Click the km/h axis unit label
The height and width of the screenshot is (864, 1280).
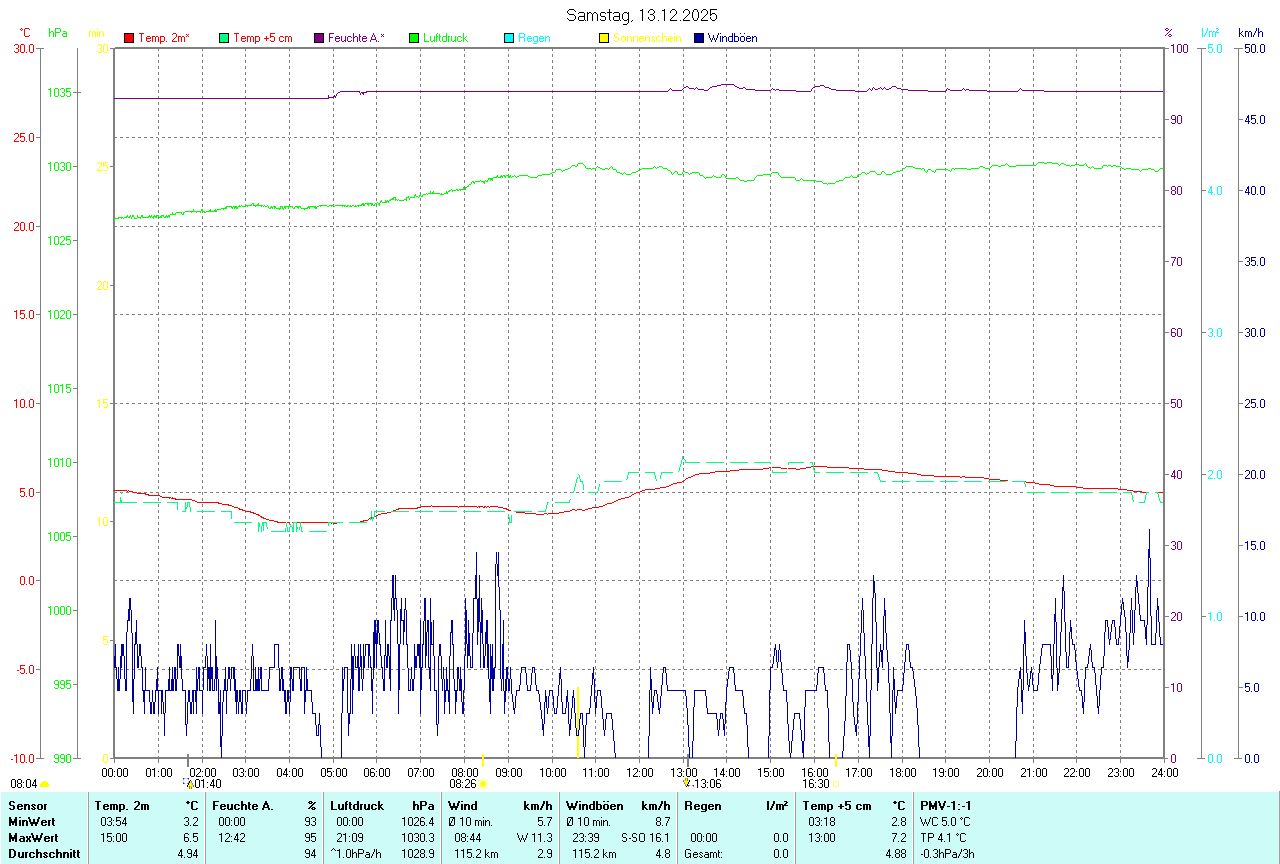pos(1250,33)
